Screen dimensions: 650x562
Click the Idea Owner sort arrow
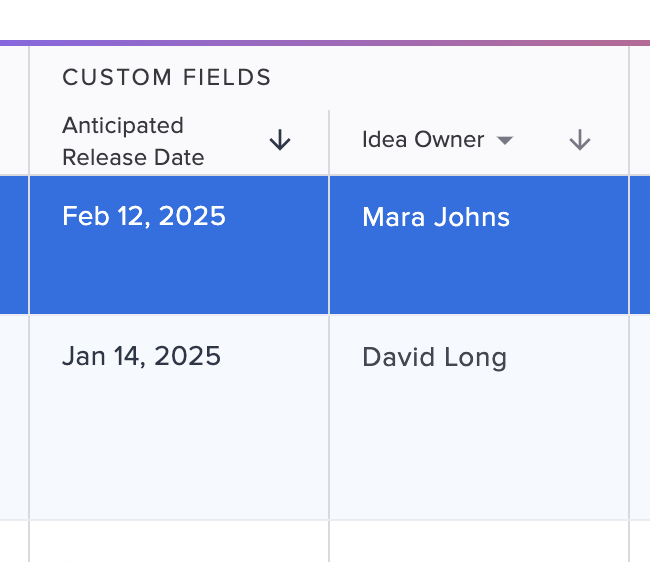click(x=580, y=140)
